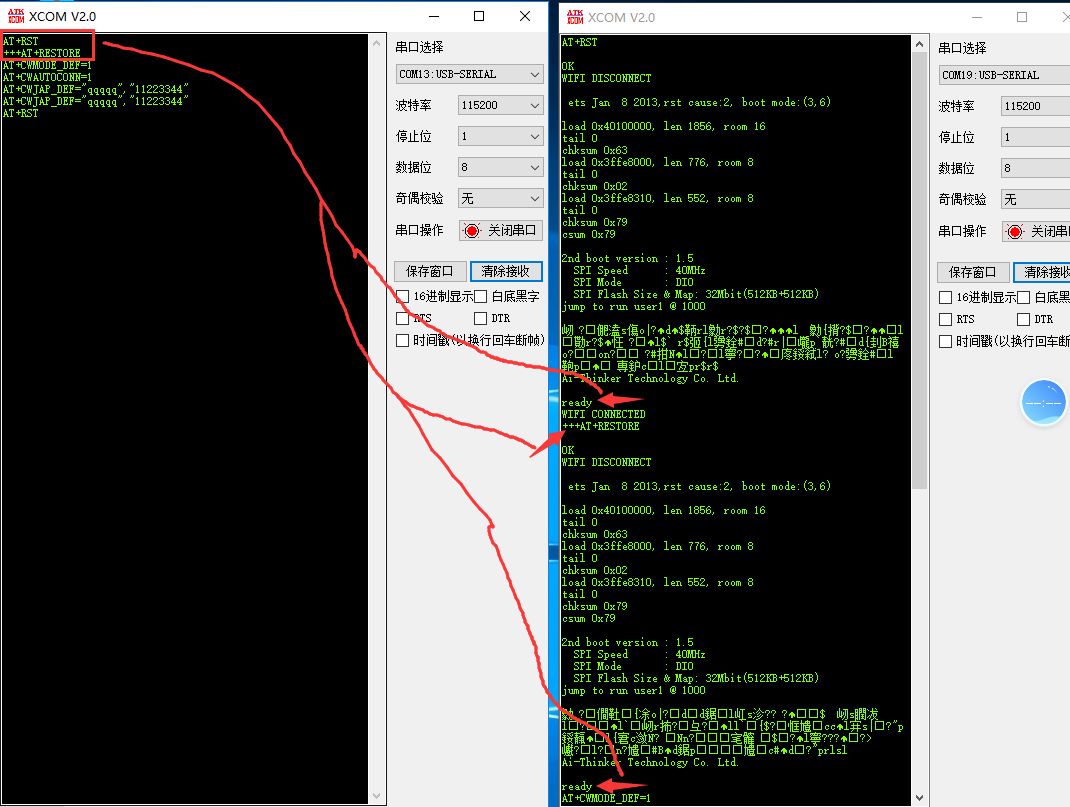Click the XCOM app icon in left window title bar
The image size is (1070, 807).
pos(16,16)
